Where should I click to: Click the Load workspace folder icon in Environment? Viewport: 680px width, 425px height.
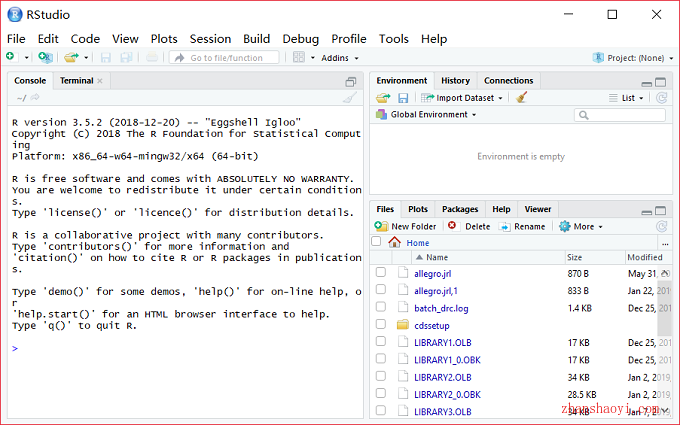[383, 98]
